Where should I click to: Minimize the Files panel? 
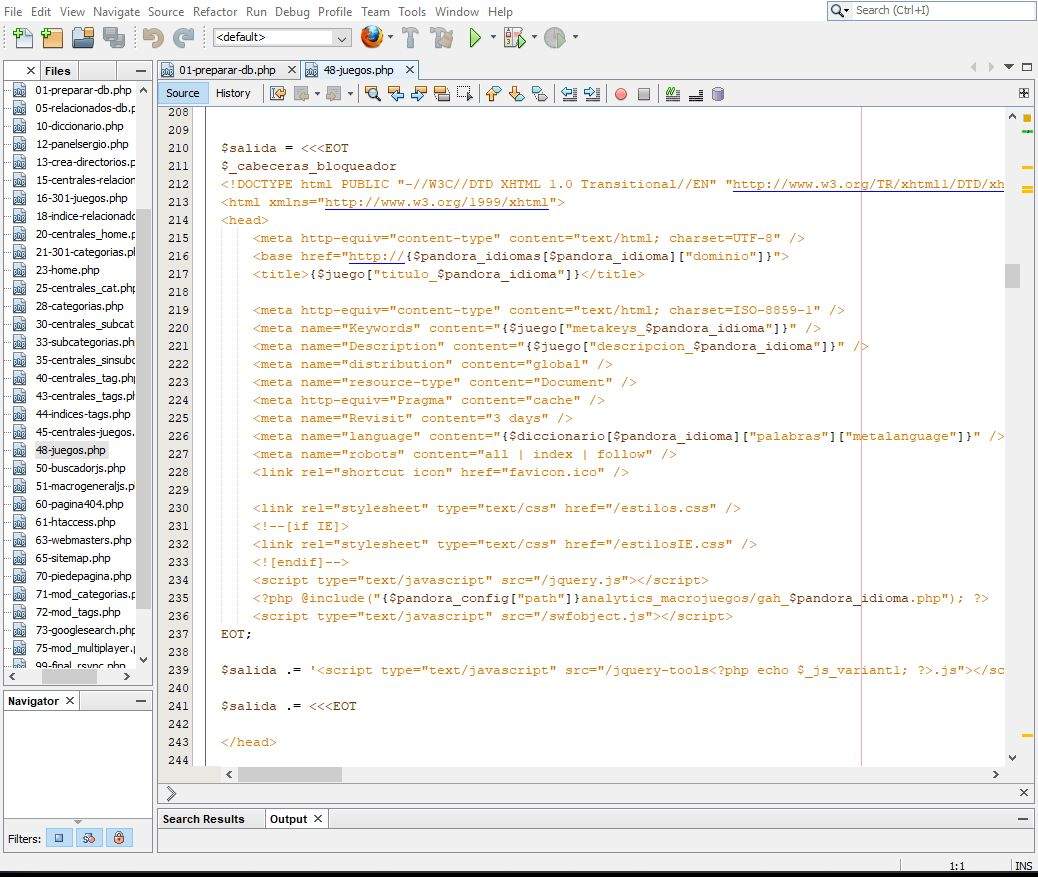pos(141,71)
